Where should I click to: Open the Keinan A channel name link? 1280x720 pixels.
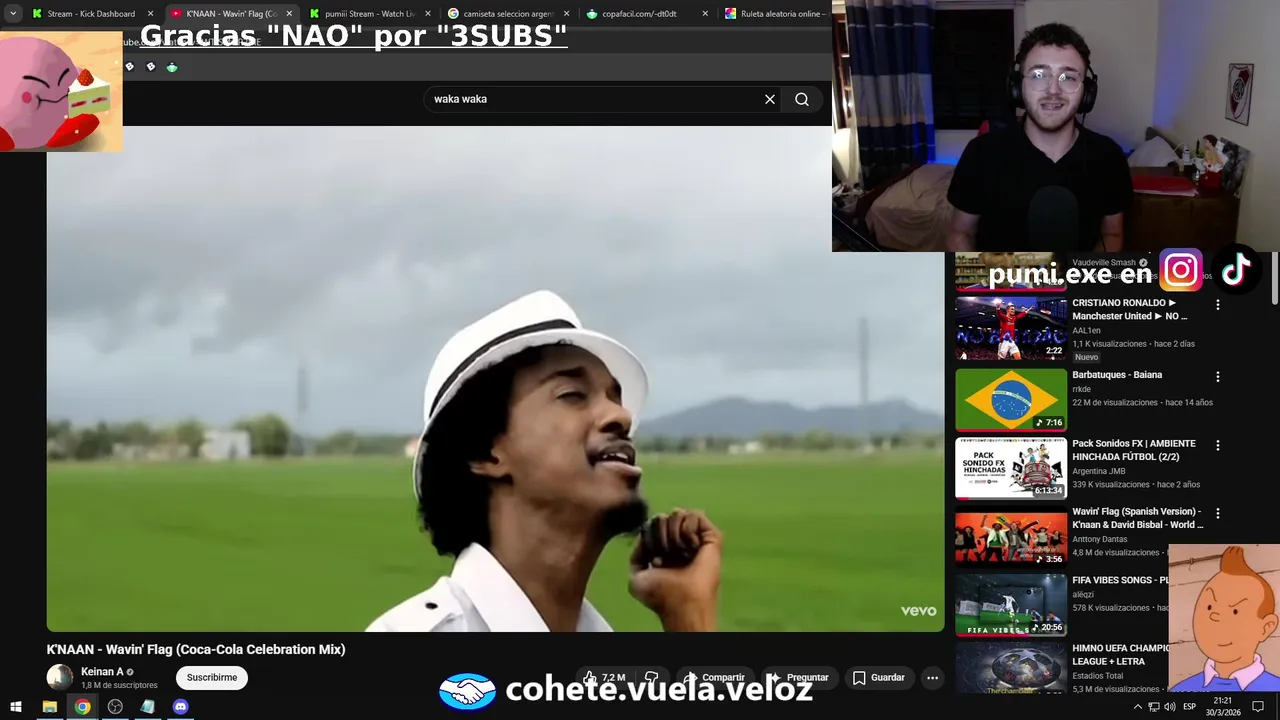[x=102, y=672]
